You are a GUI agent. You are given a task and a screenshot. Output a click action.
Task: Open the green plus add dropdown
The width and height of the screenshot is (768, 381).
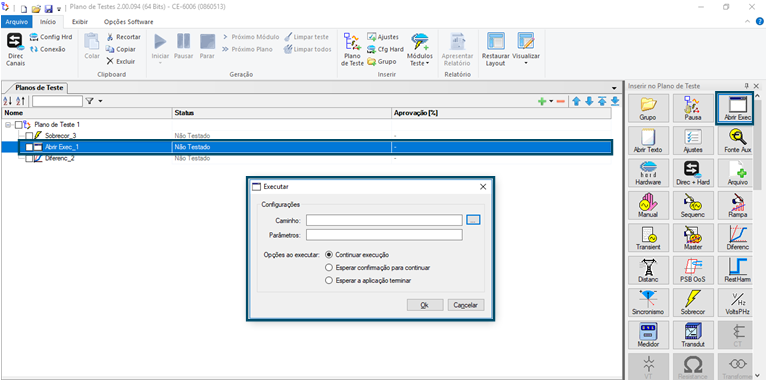[x=551, y=101]
